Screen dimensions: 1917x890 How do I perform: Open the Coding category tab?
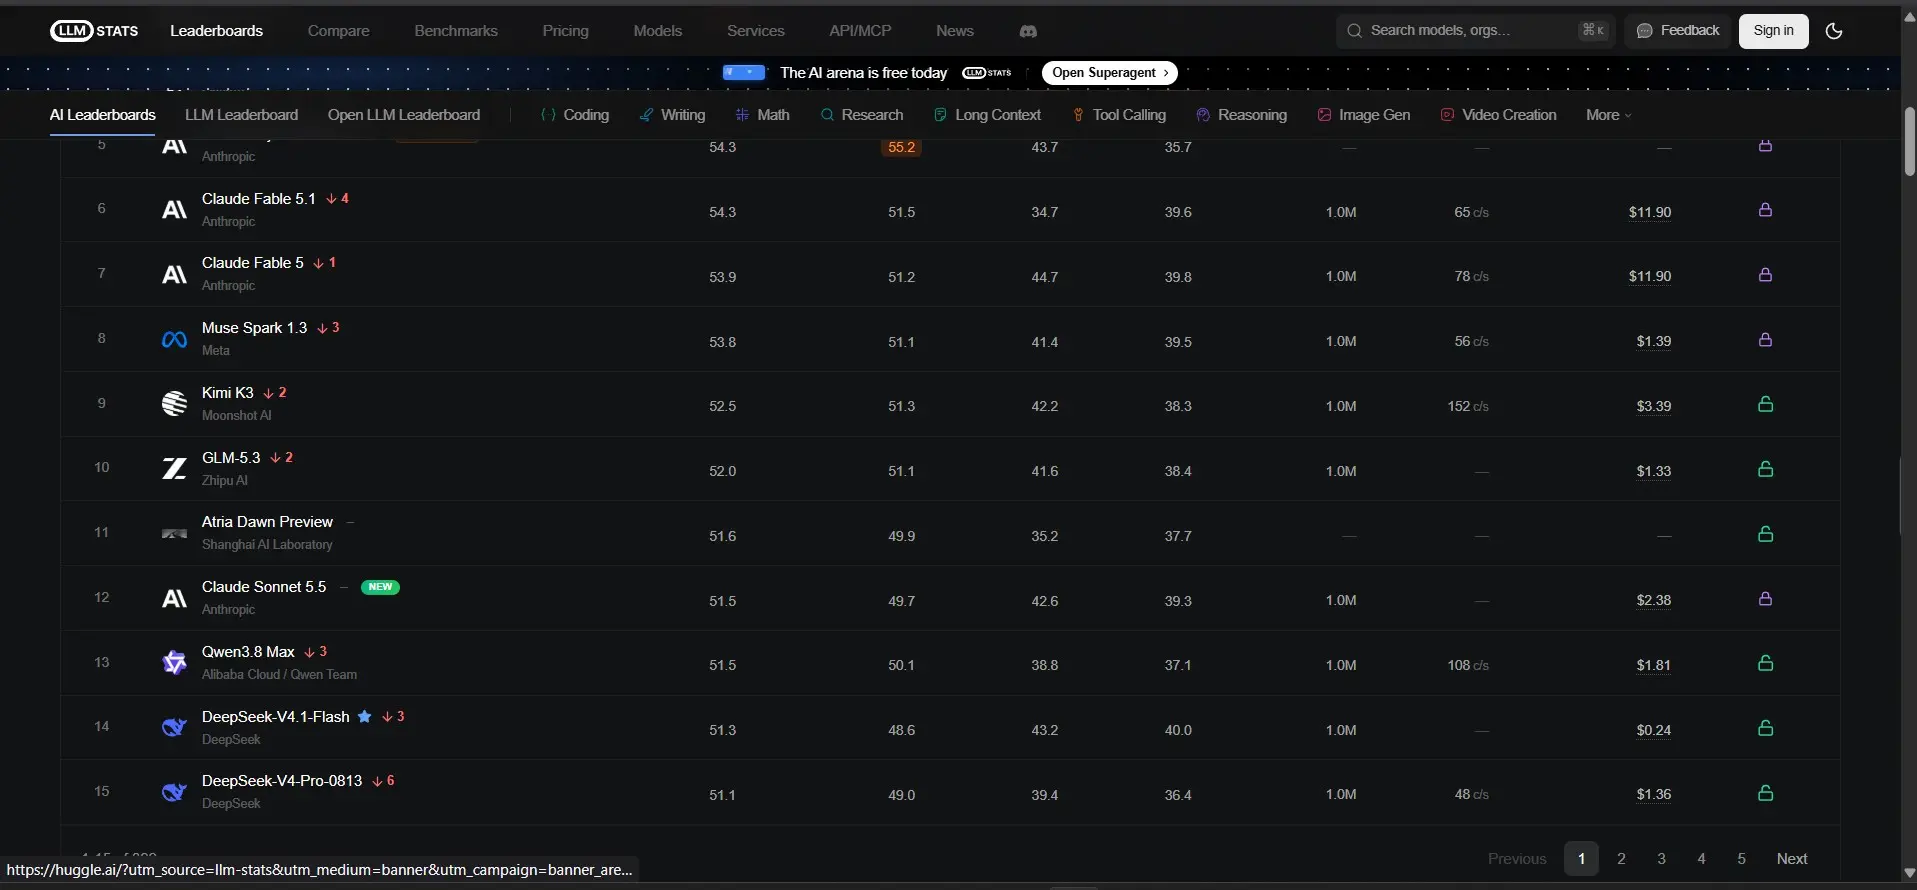(x=575, y=115)
